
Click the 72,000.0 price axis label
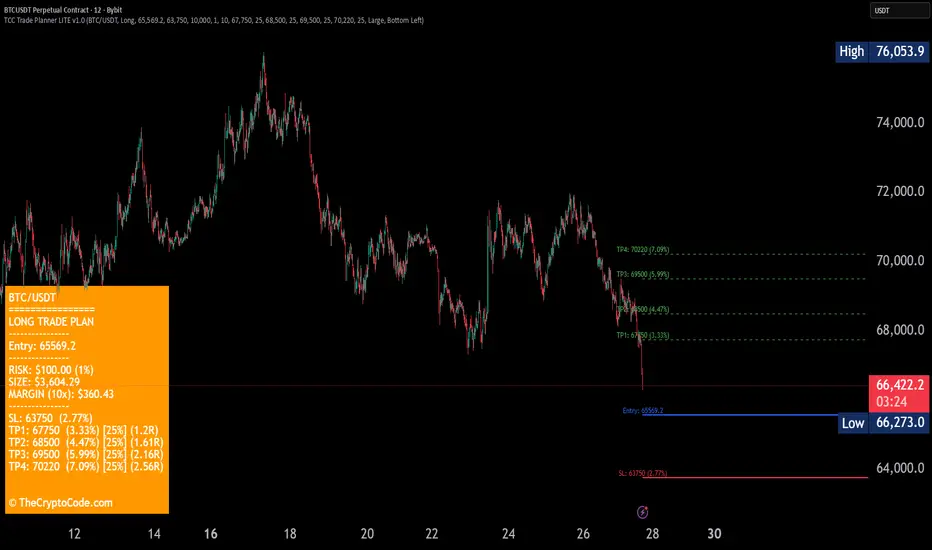pyautogui.click(x=900, y=191)
